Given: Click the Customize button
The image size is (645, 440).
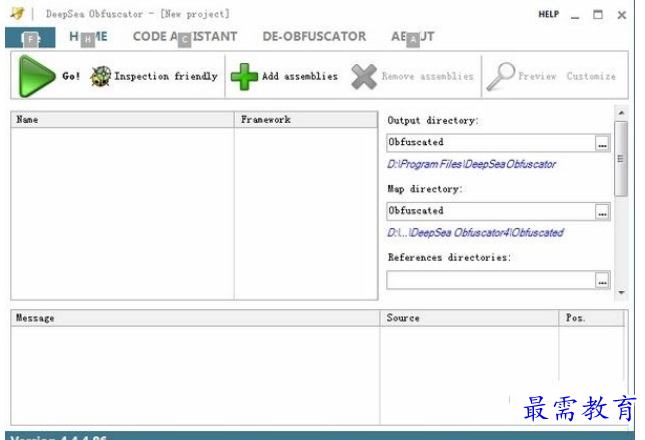Looking at the screenshot, I should (591, 76).
